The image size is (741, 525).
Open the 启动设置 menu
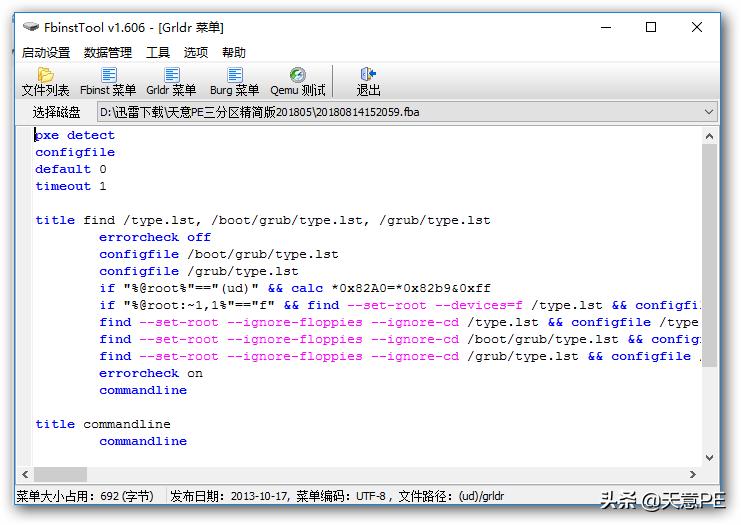coord(46,52)
